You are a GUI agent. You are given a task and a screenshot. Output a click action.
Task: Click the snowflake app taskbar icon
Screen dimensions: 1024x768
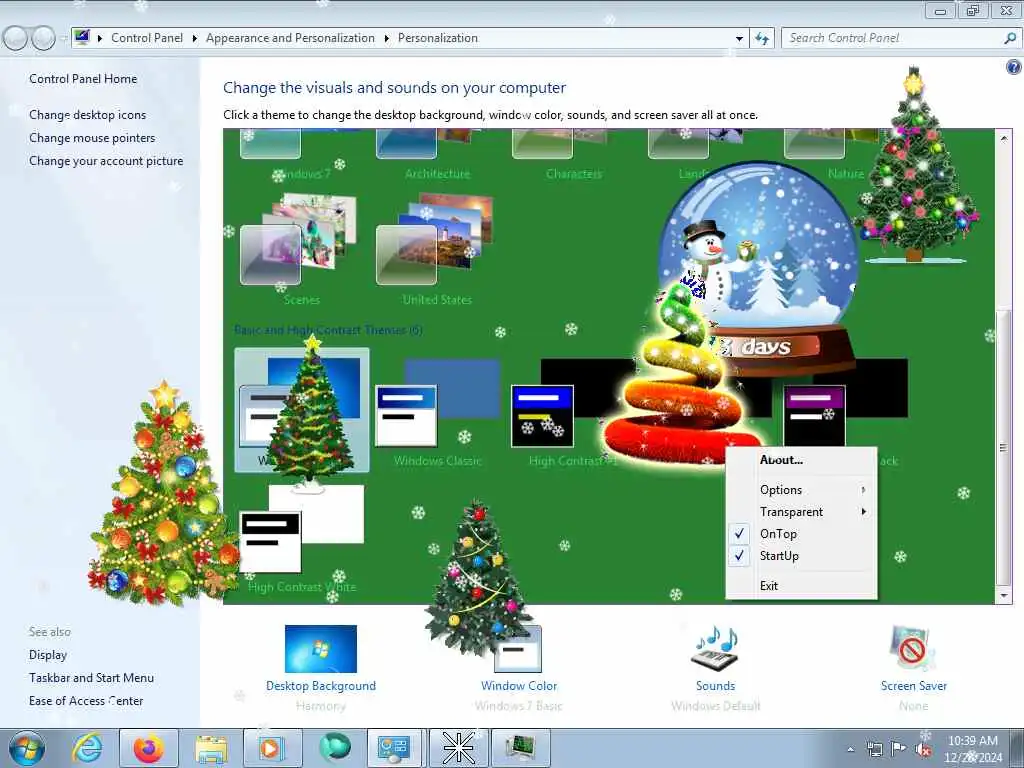click(458, 748)
